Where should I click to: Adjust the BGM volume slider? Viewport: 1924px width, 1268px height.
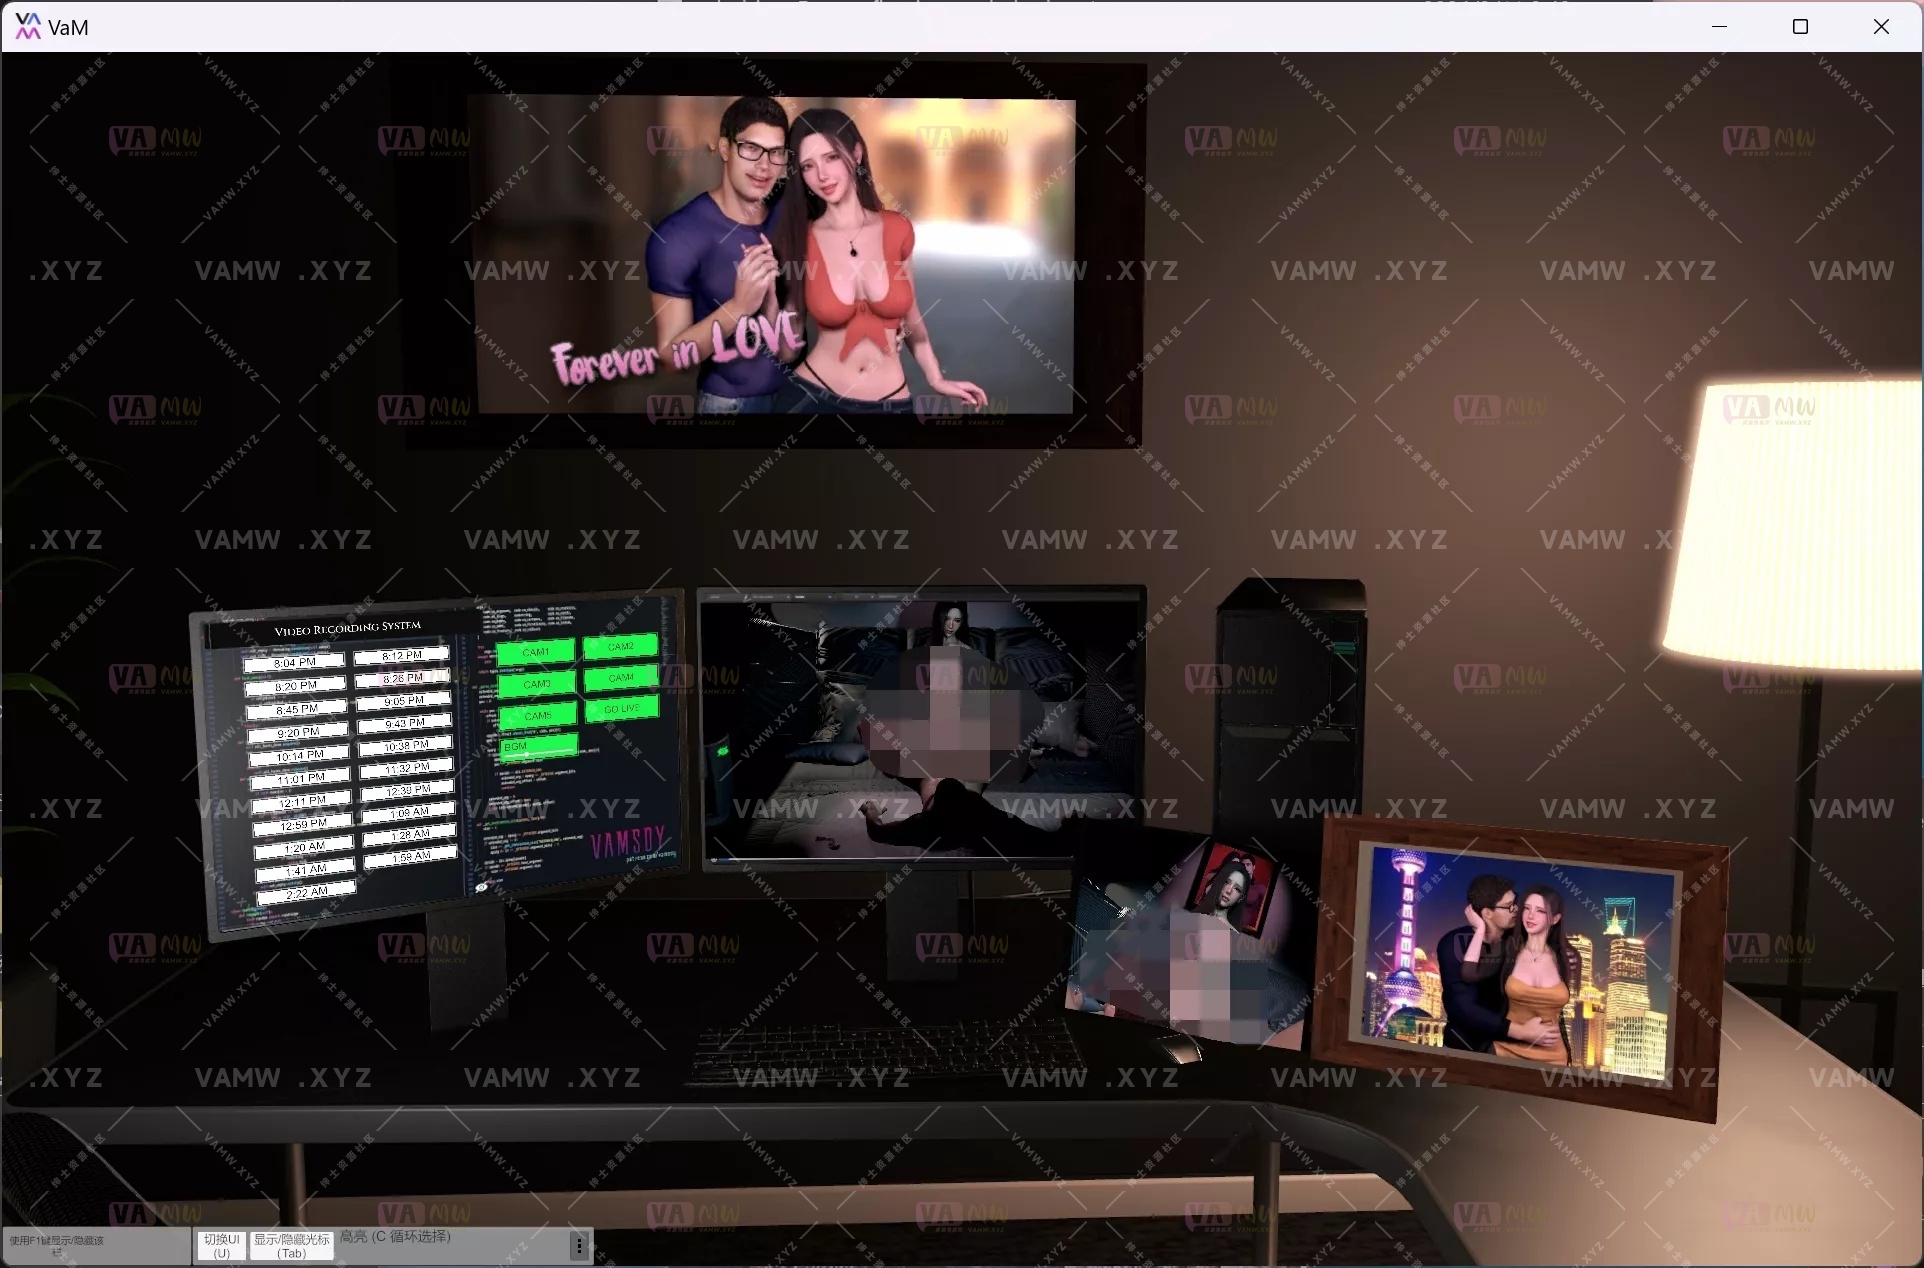click(x=527, y=754)
